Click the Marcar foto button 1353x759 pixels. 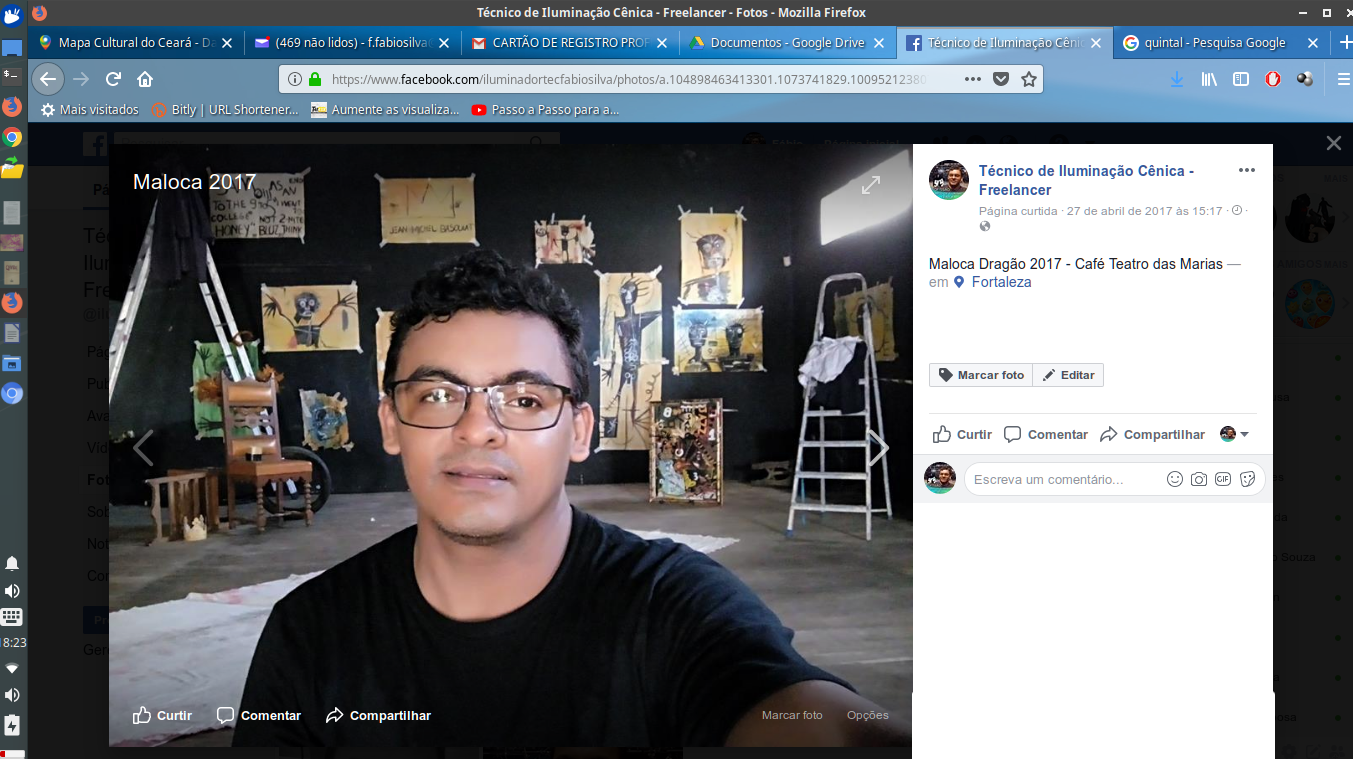[981, 375]
